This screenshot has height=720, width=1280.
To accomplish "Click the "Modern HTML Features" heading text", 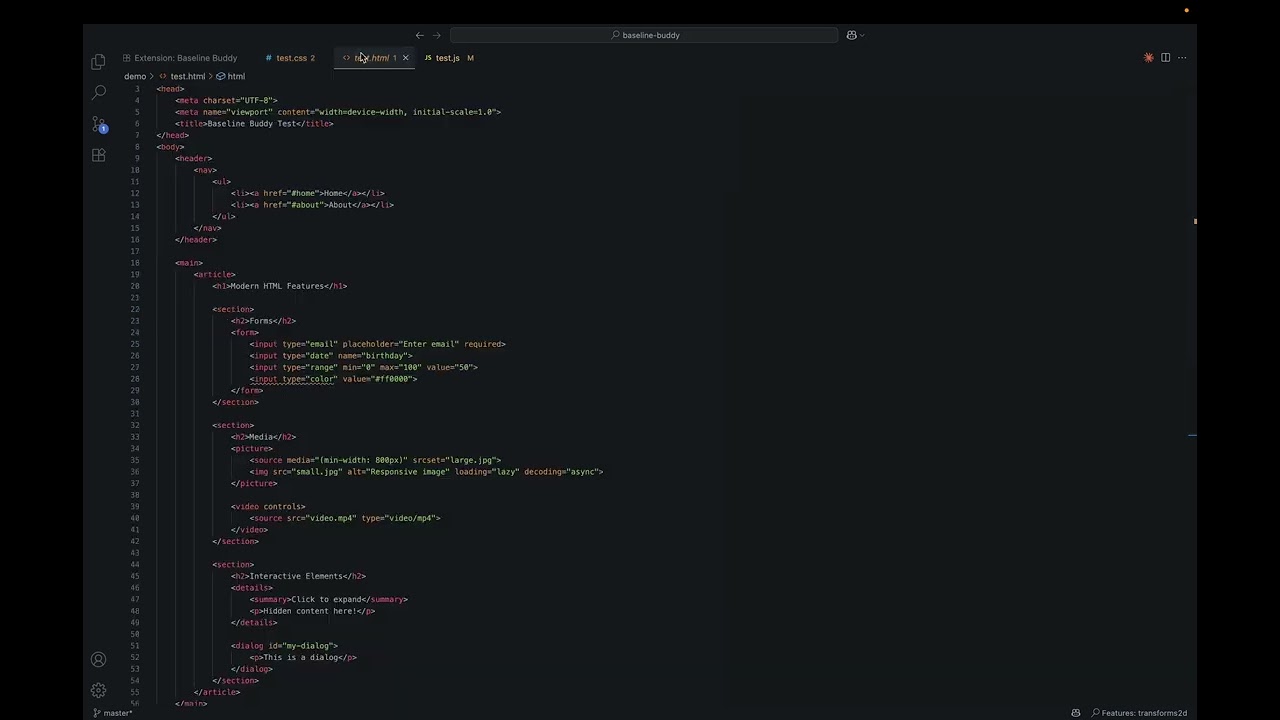I will coord(277,286).
